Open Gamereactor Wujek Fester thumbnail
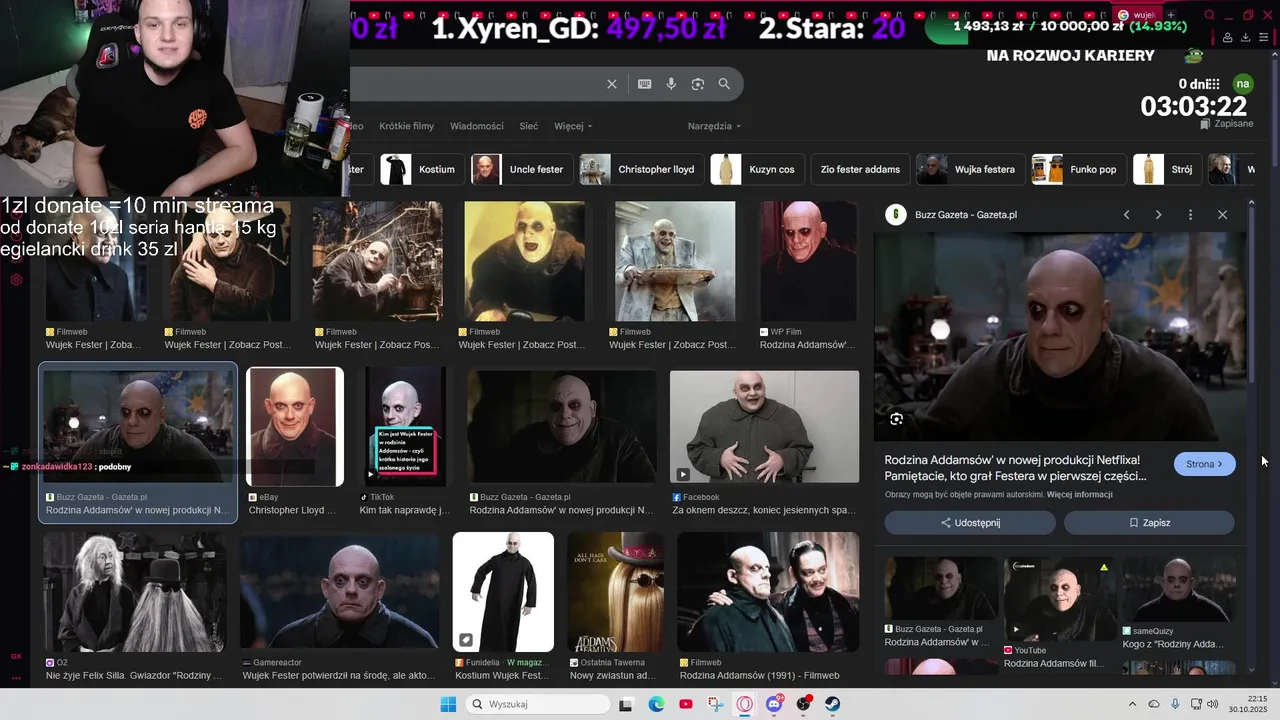 (339, 592)
